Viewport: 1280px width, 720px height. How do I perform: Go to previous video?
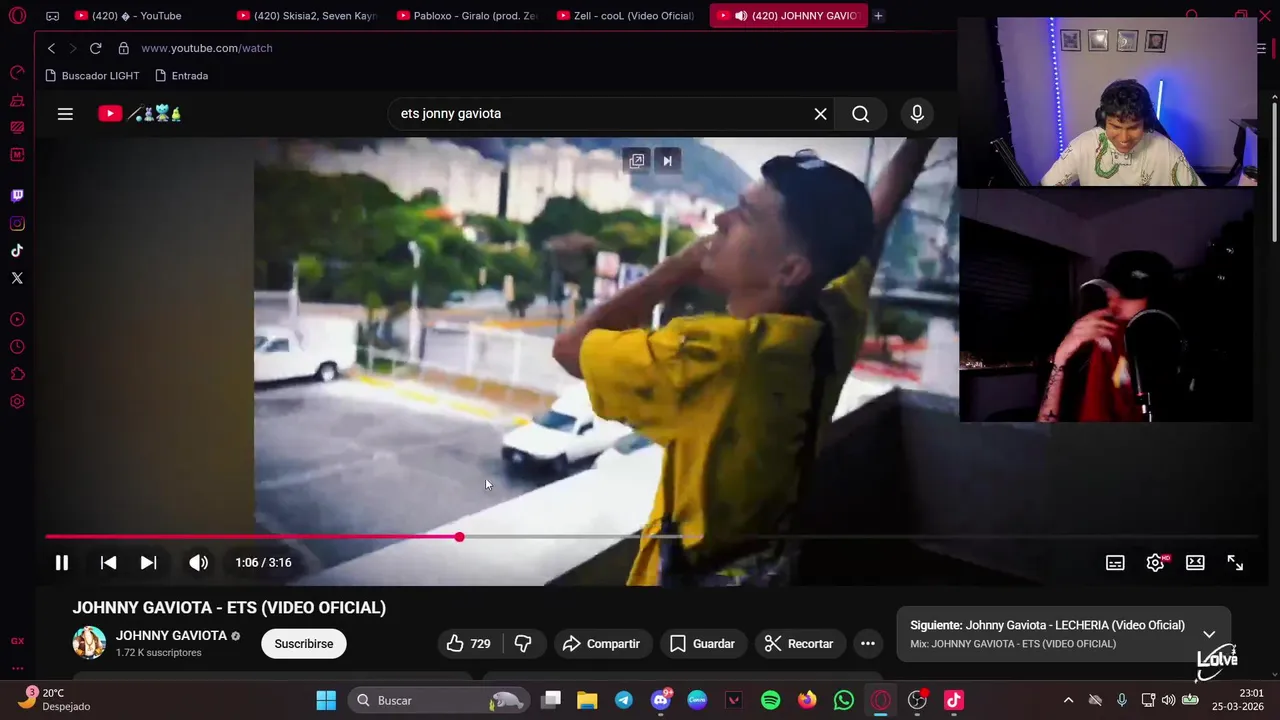click(108, 563)
